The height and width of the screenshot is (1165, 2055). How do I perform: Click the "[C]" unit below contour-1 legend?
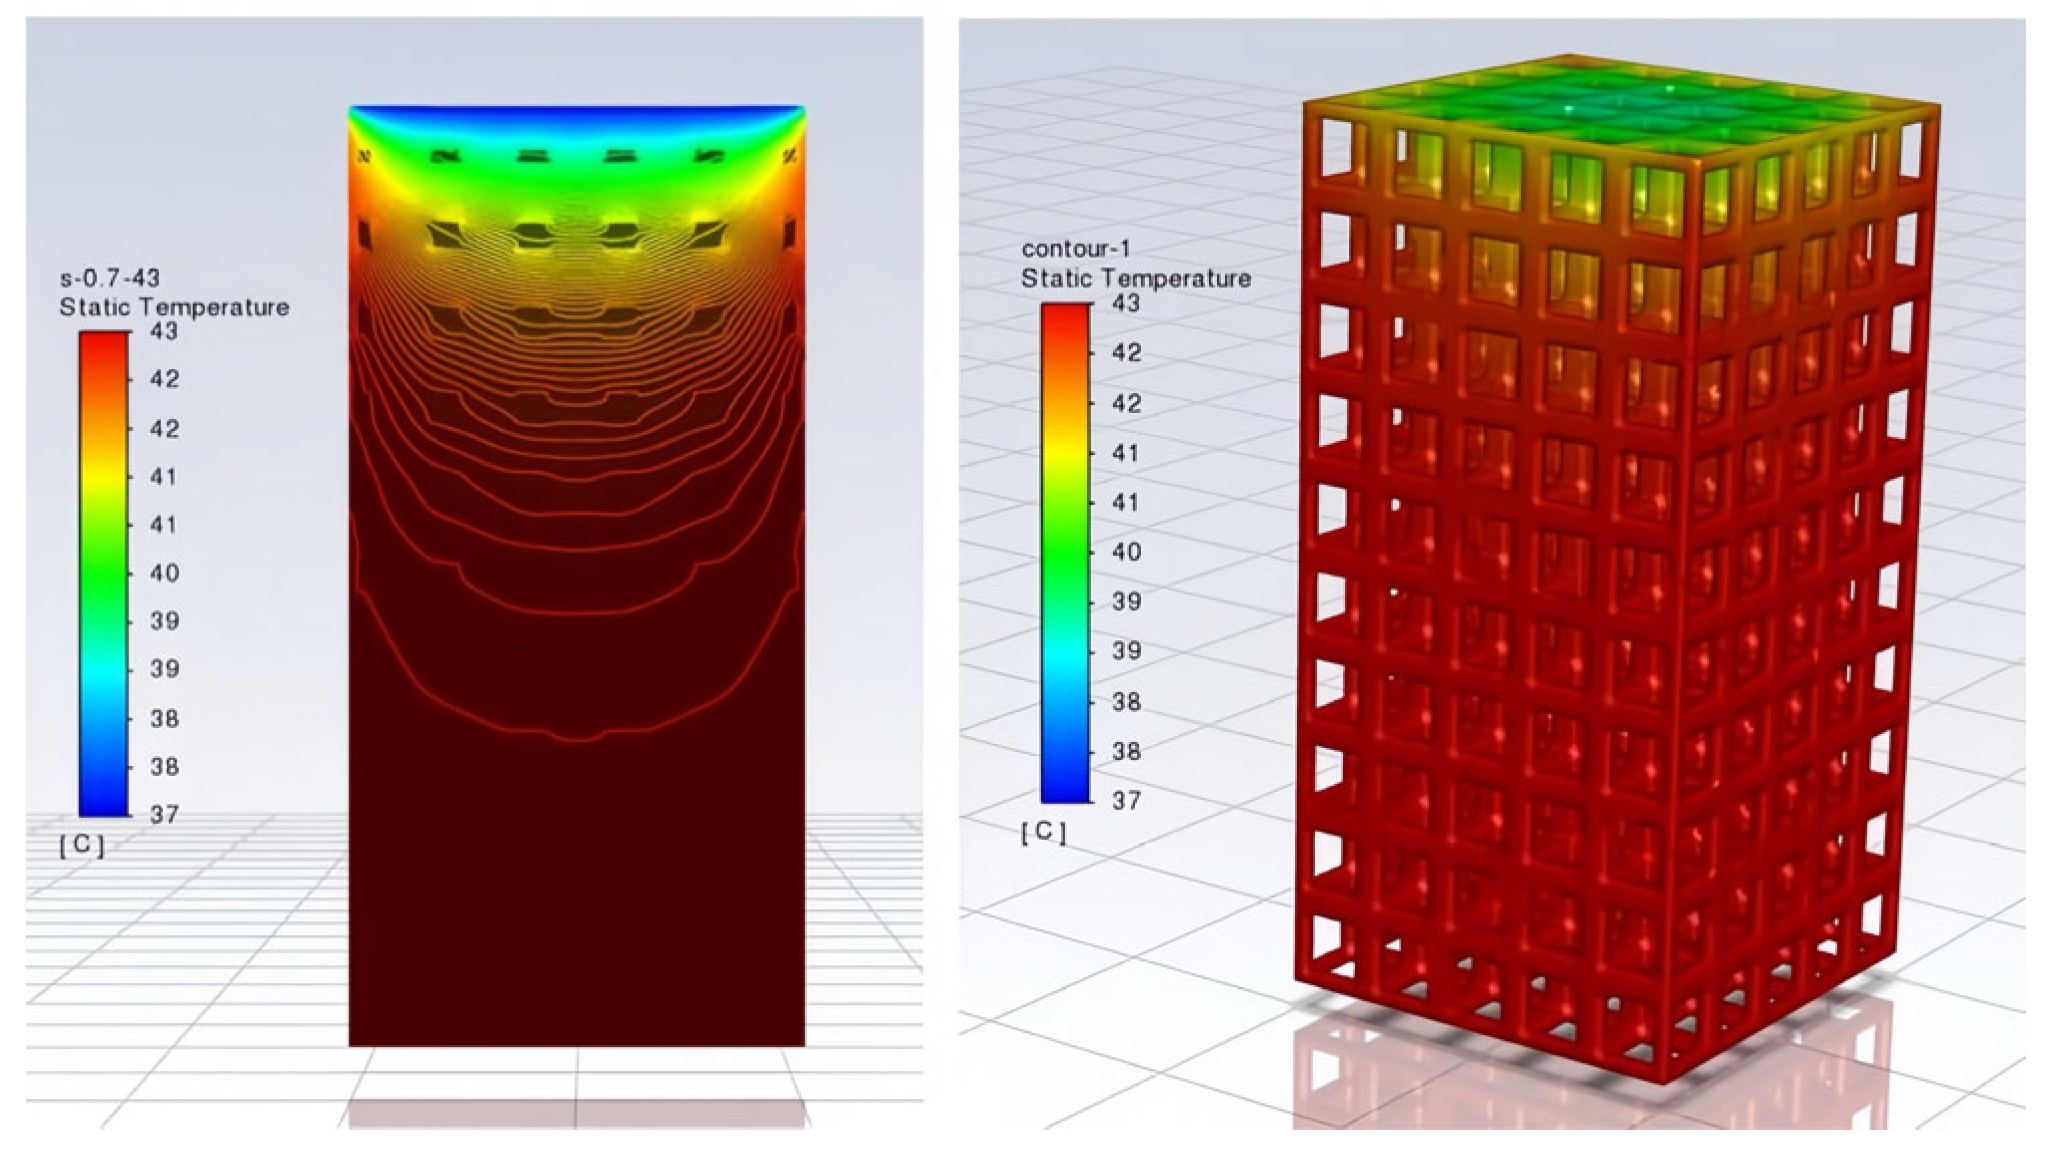pos(1043,832)
